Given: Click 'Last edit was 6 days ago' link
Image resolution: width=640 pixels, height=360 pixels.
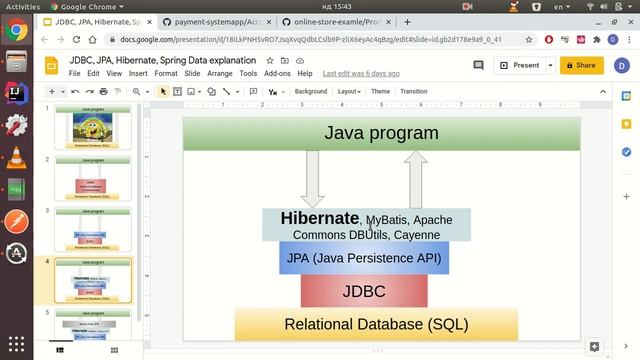Looking at the screenshot, I should [361, 73].
